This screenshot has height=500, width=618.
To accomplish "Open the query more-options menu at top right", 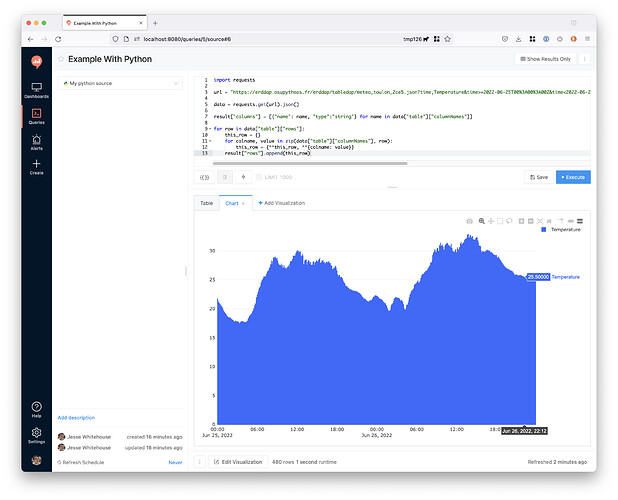I will click(x=584, y=59).
